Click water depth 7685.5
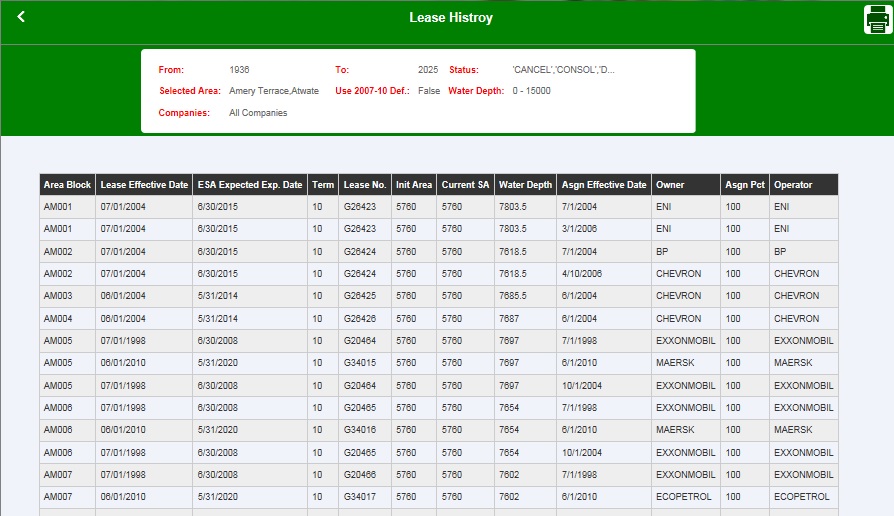Image resolution: width=894 pixels, height=516 pixels. coord(513,296)
